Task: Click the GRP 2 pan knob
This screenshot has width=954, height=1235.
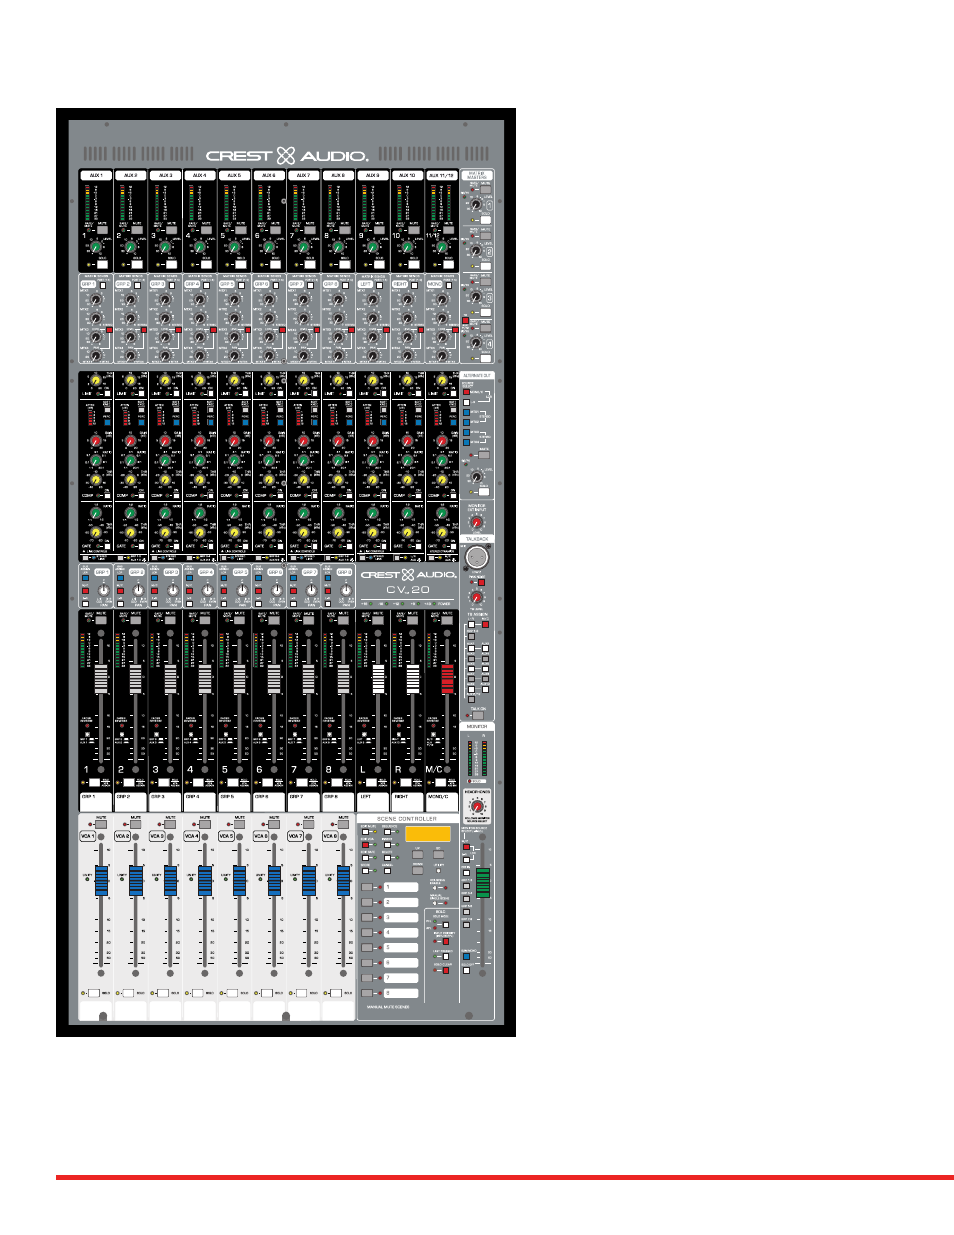Action: point(139,590)
